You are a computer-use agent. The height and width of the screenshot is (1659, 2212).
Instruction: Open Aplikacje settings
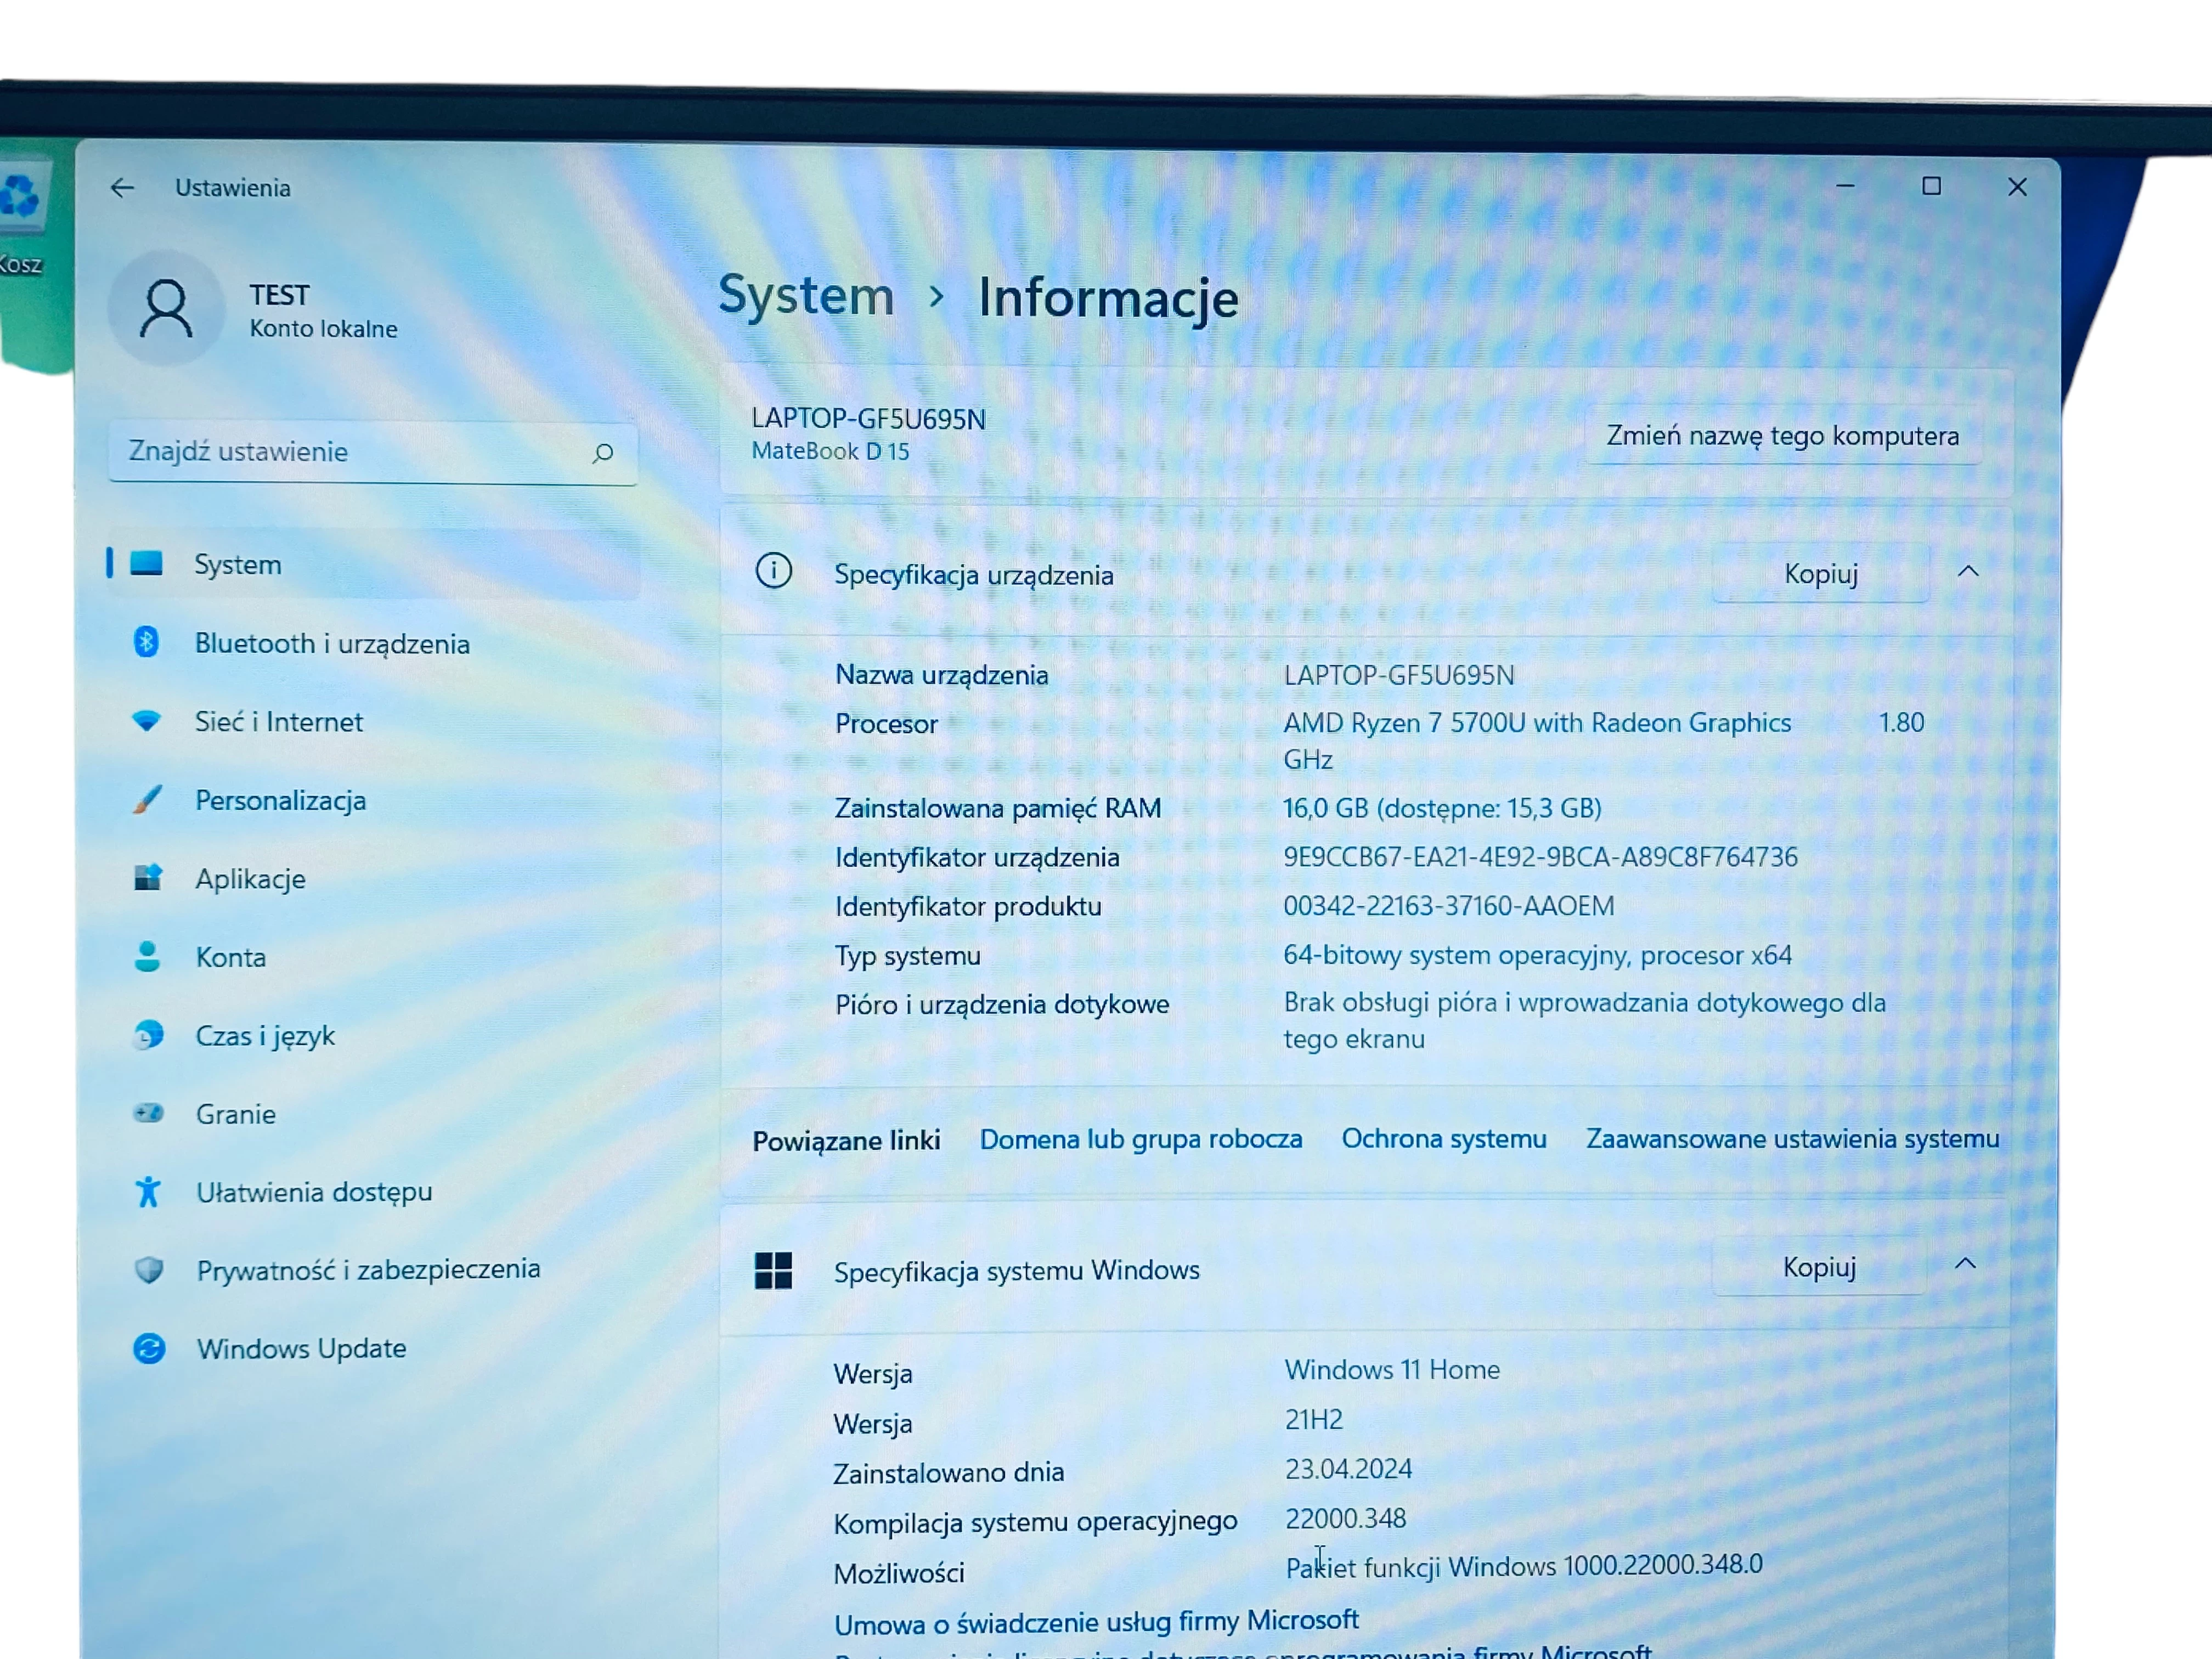(x=374, y=878)
